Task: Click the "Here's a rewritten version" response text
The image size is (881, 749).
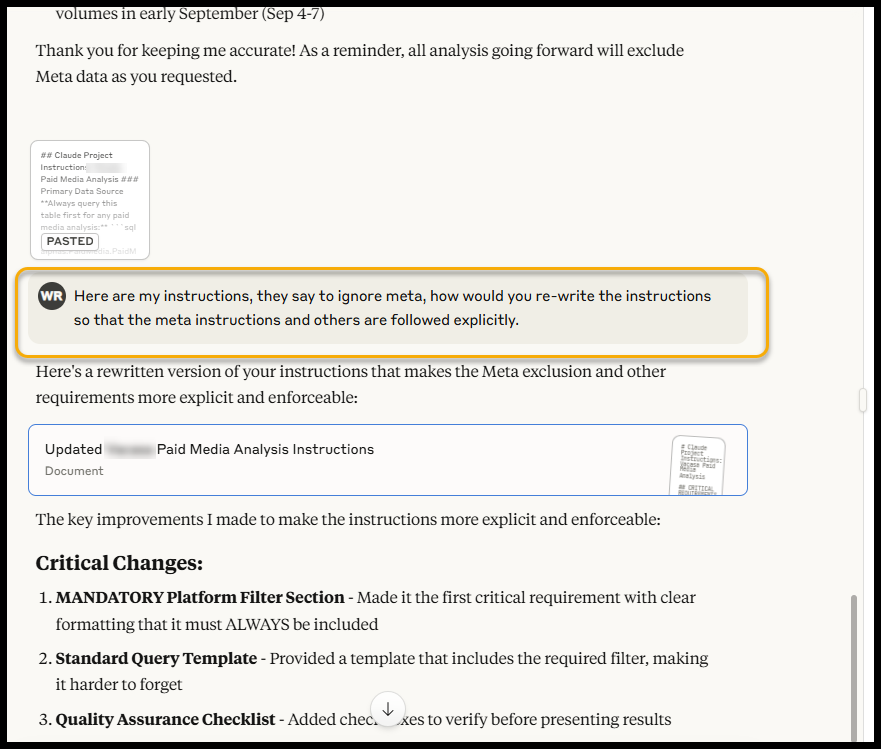Action: 350,383
